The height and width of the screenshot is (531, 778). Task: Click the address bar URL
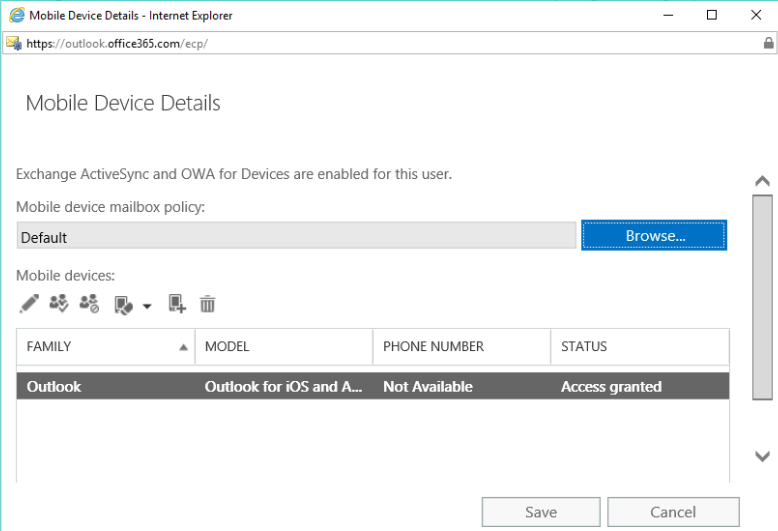pyautogui.click(x=117, y=44)
